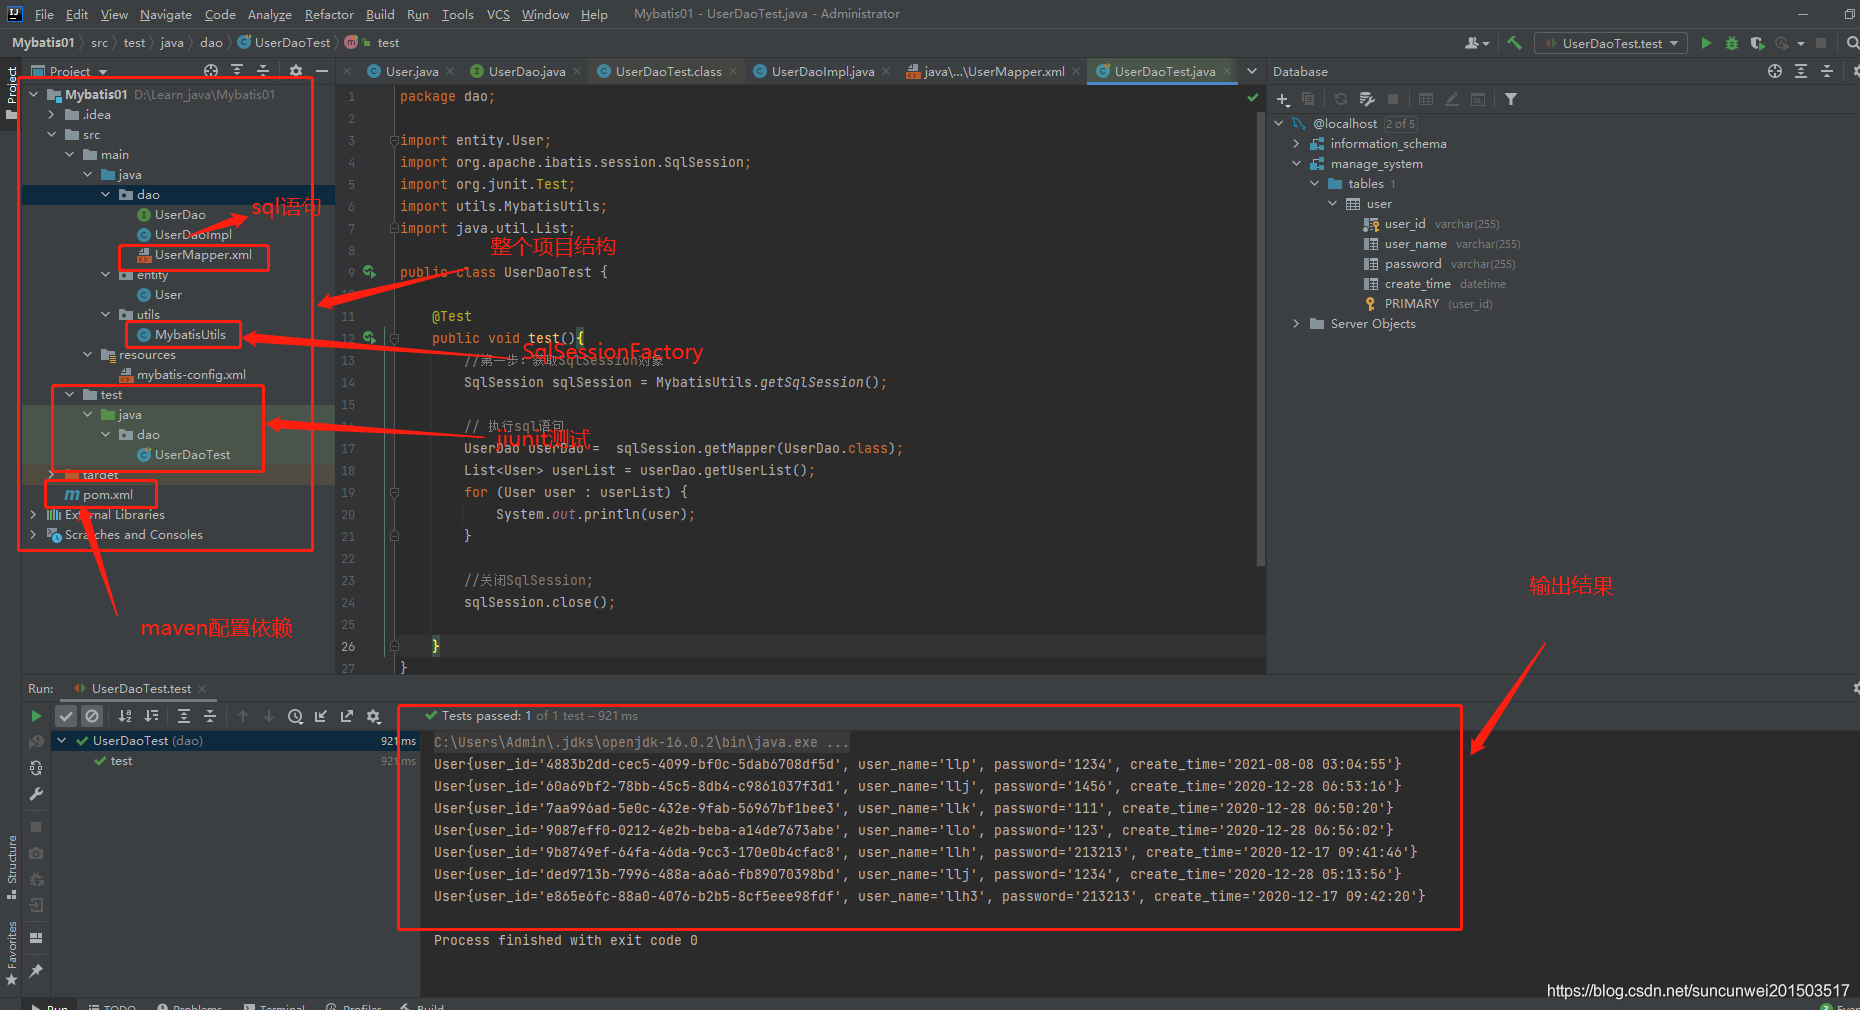Click the green Run button in top toolbar
This screenshot has width=1860, height=1010.
click(x=1706, y=43)
